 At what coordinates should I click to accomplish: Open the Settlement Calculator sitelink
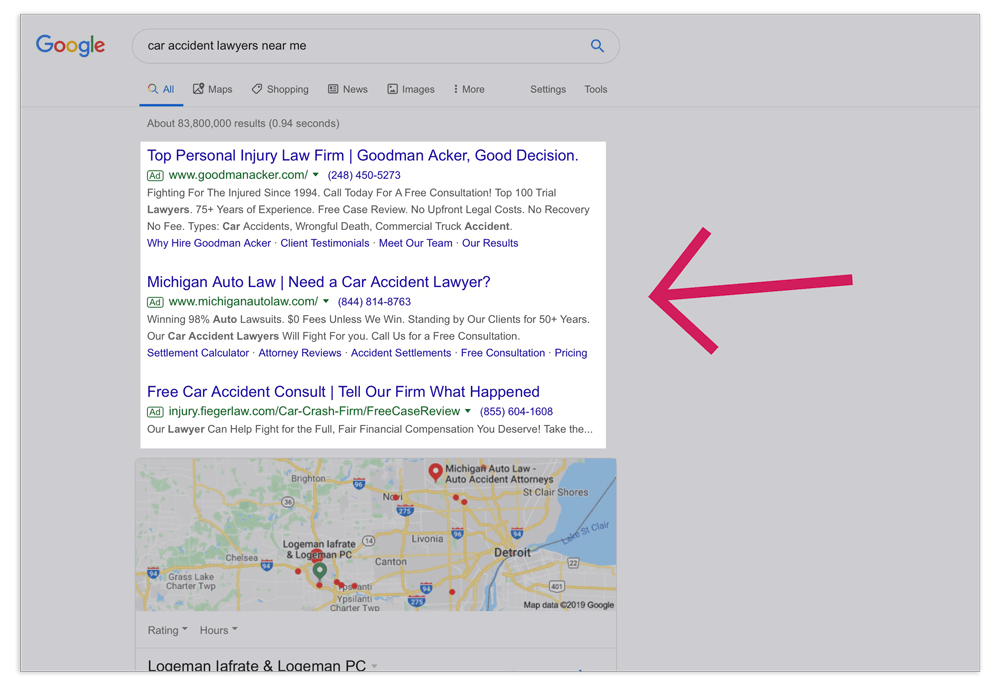[x=198, y=353]
